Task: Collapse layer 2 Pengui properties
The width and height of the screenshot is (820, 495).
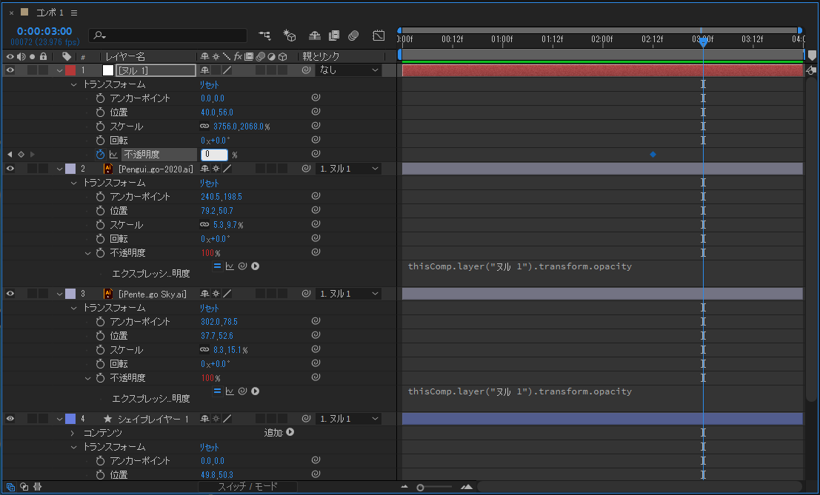Action: coord(59,168)
